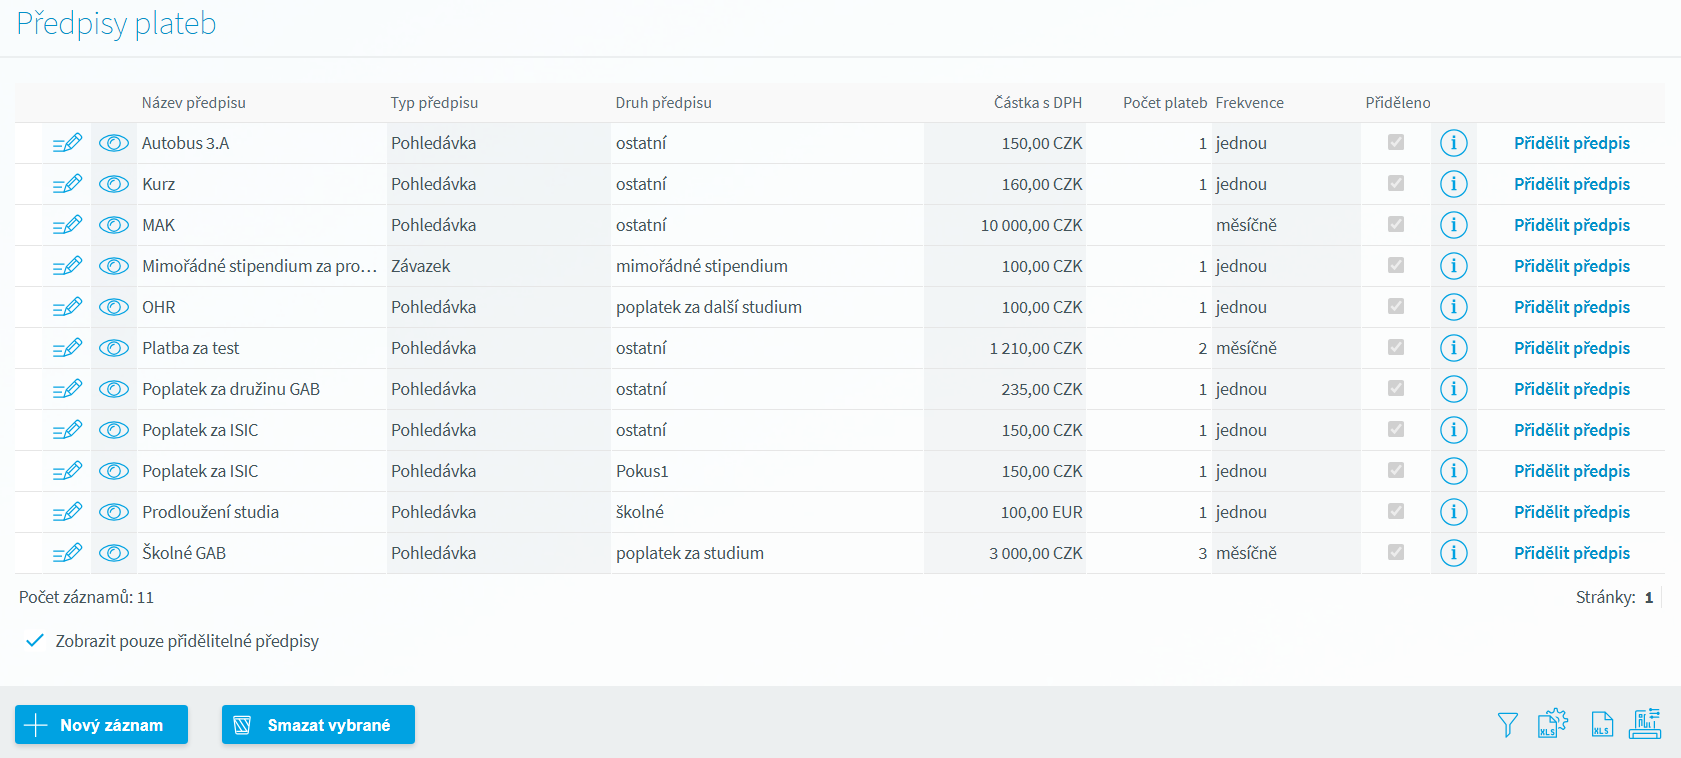Edit the Autobus 3.A record
The width and height of the screenshot is (1681, 758).
point(67,143)
